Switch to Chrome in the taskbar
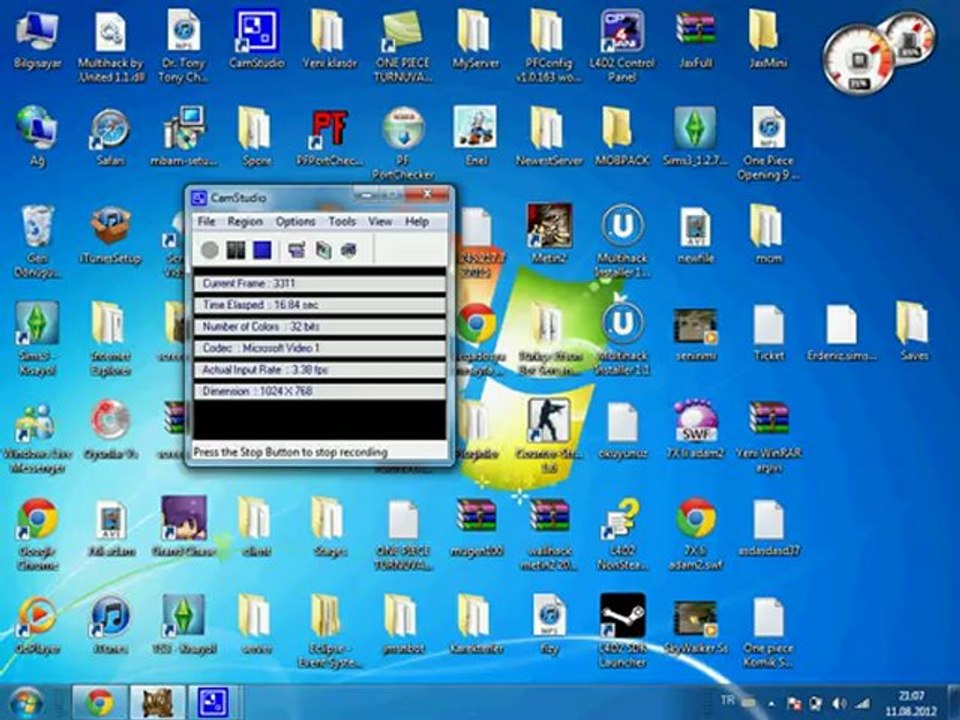 (x=100, y=702)
